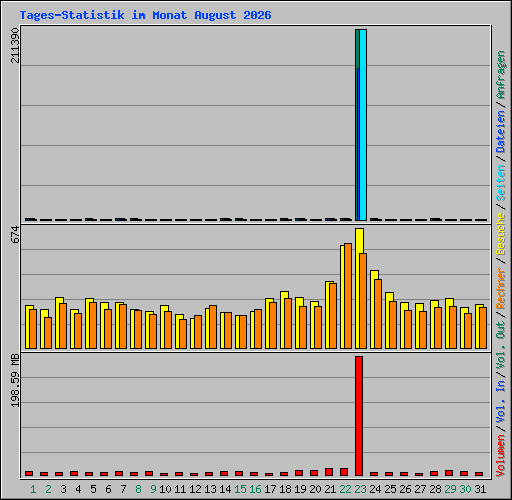Click the Rechner legend label

click(501, 288)
